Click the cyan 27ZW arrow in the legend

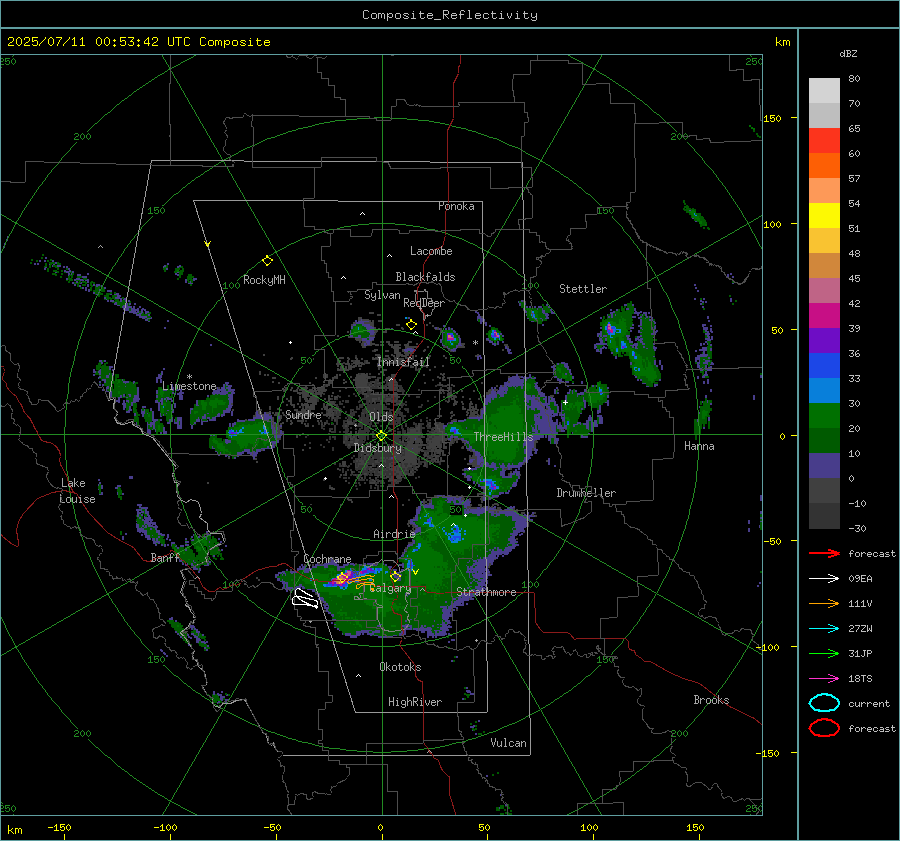pyautogui.click(x=824, y=629)
